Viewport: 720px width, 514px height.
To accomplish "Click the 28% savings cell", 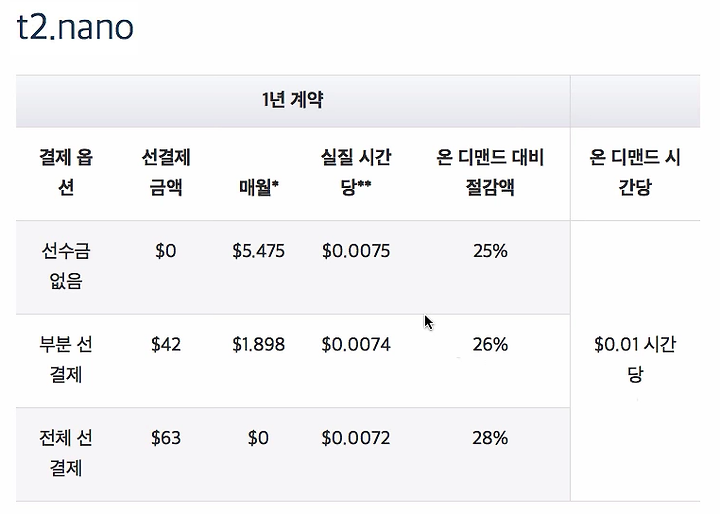I will [490, 438].
